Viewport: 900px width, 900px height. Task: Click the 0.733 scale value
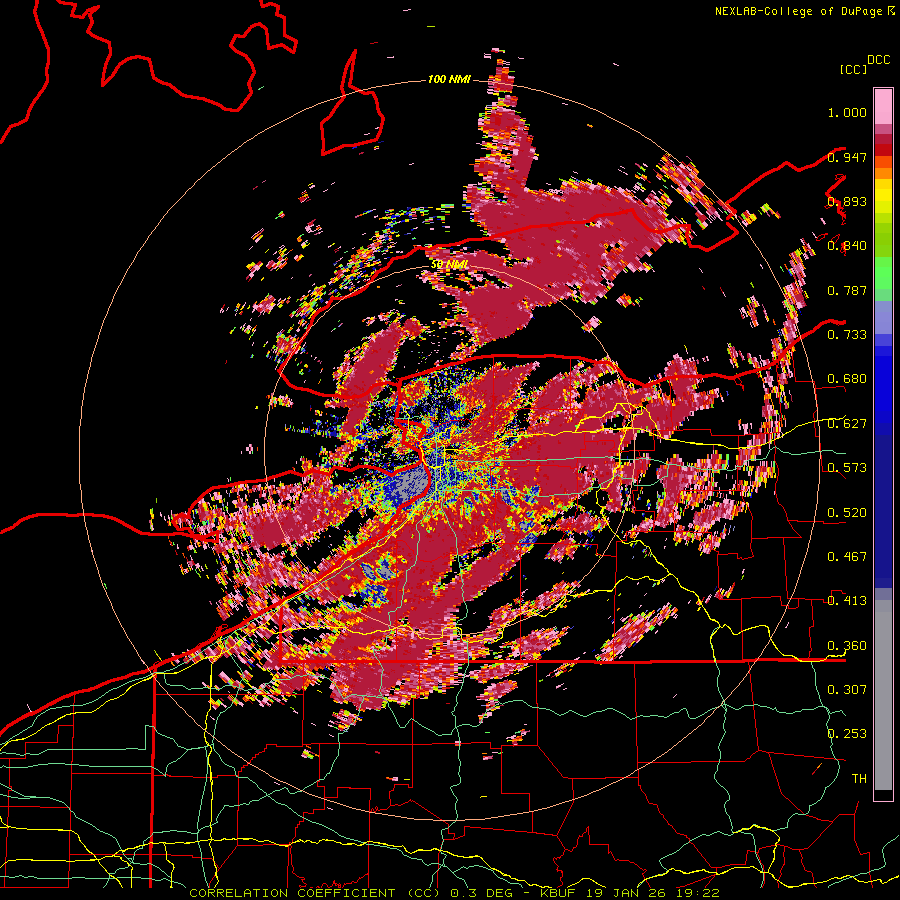(x=847, y=335)
